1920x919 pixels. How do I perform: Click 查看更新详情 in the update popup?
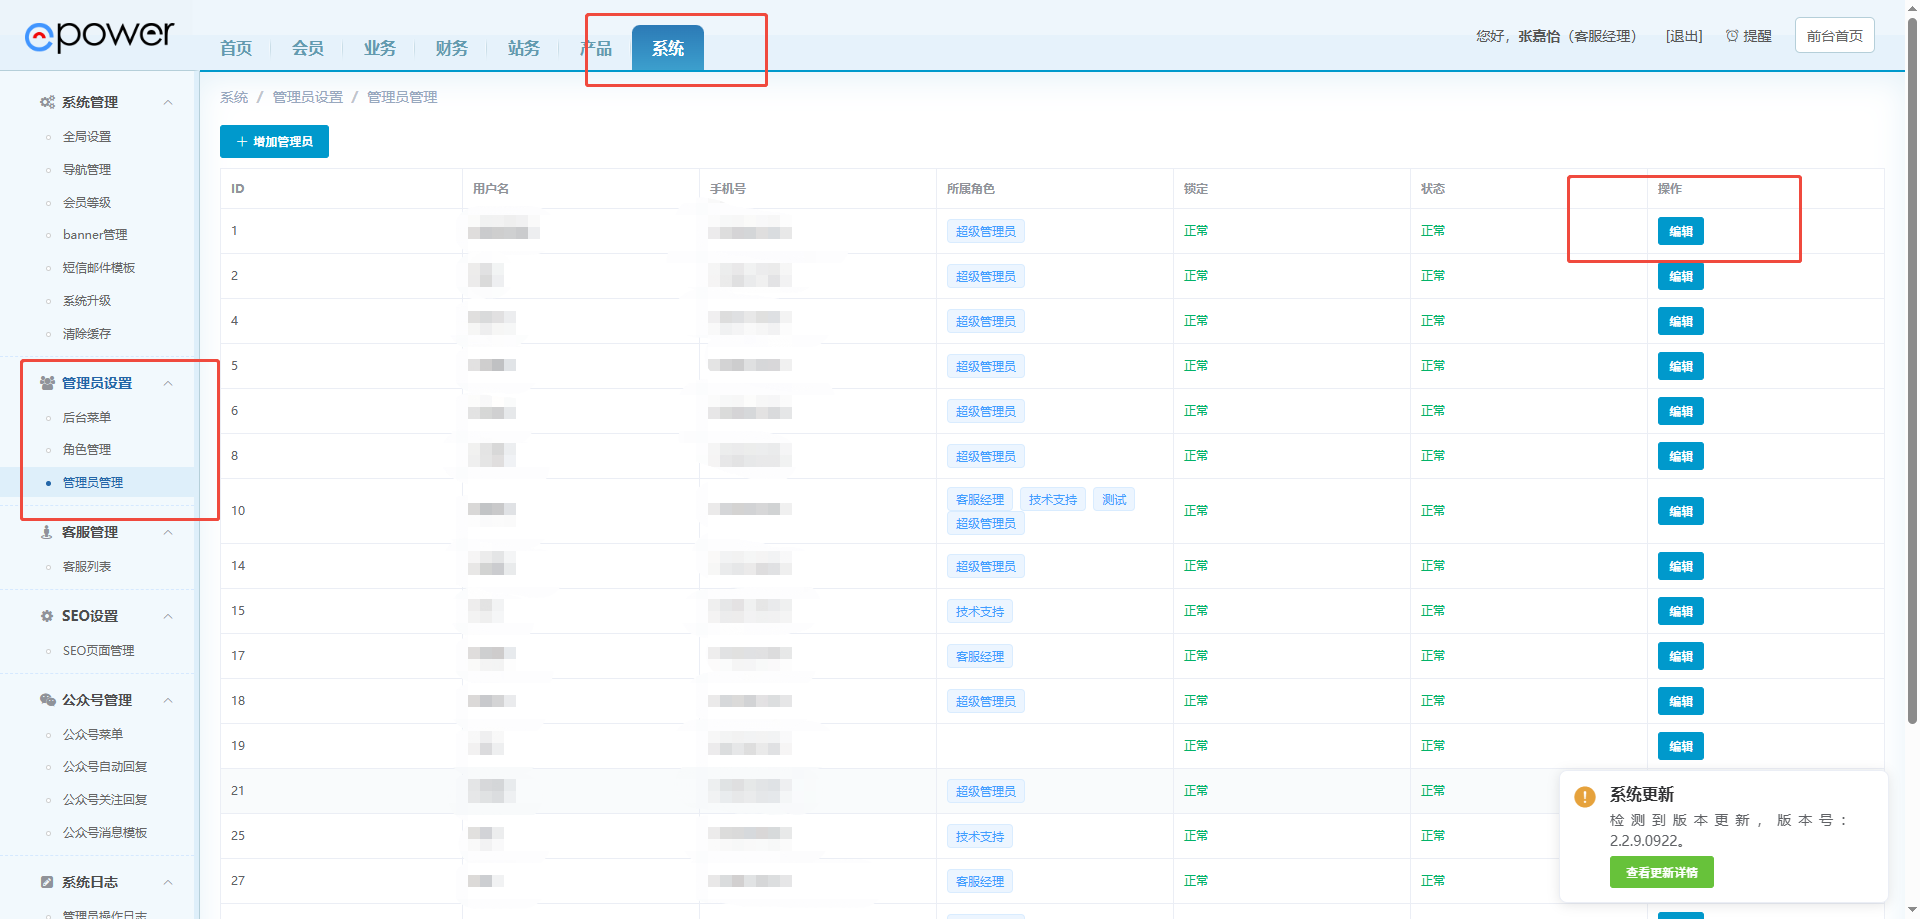tap(1661, 872)
